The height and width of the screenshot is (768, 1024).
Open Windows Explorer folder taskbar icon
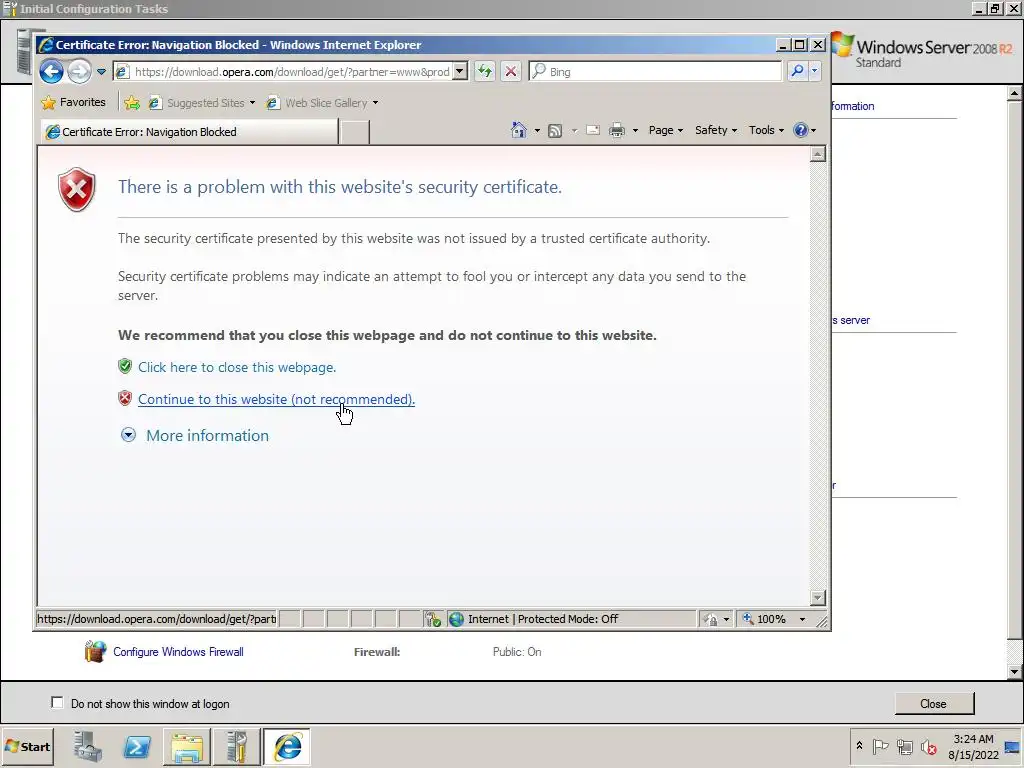(187, 746)
